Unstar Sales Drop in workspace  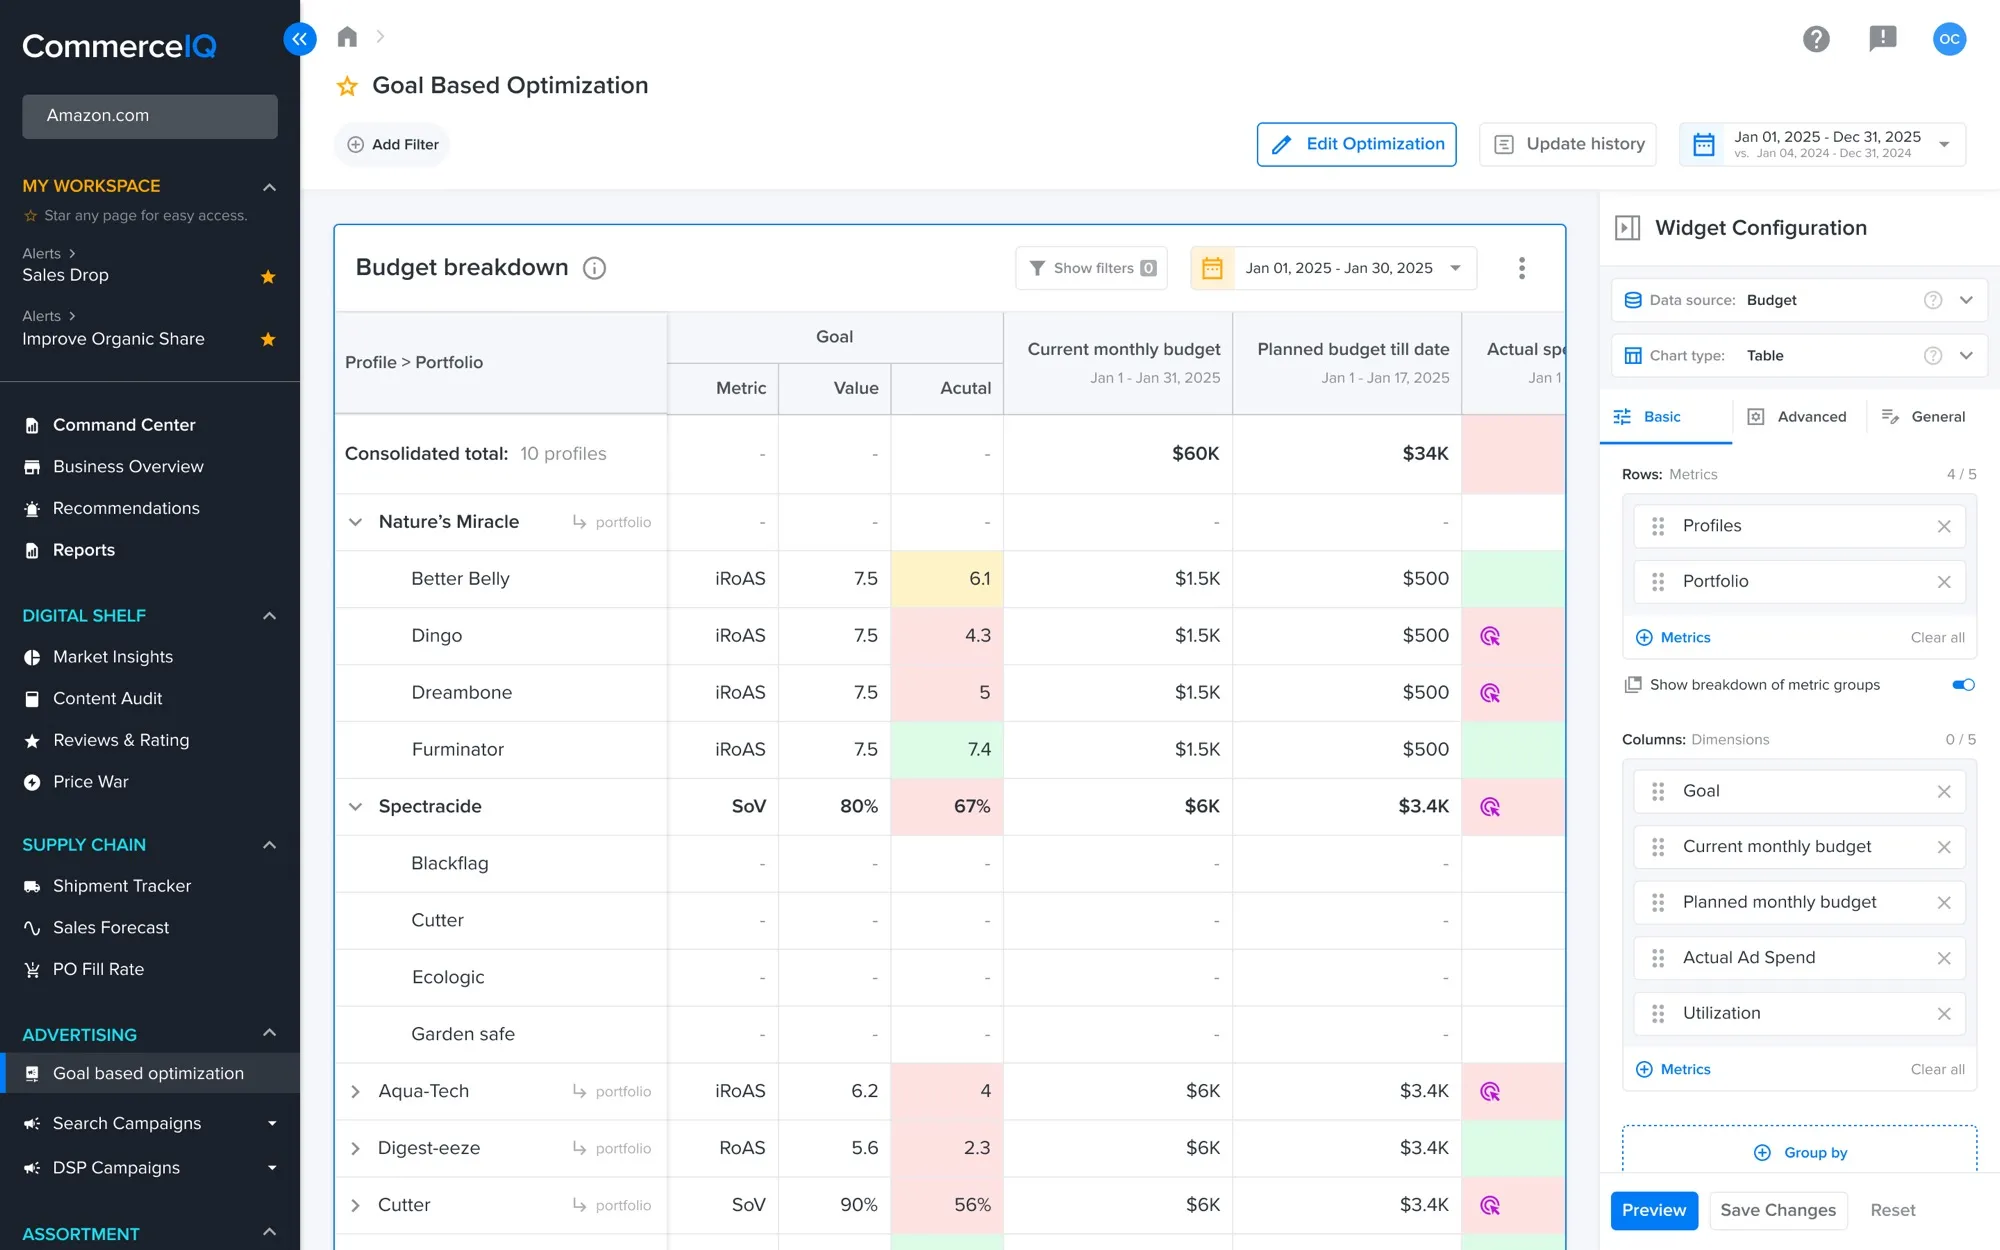[x=268, y=276]
